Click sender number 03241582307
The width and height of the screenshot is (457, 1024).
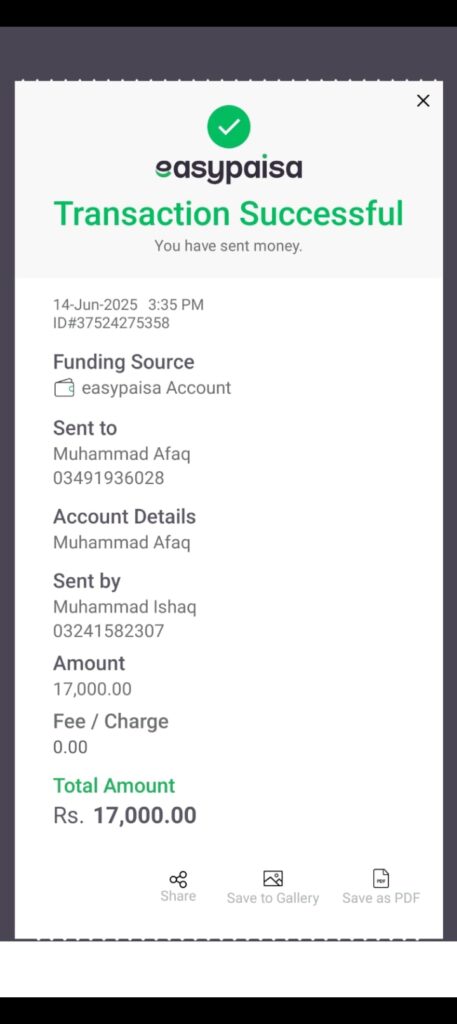click(108, 631)
